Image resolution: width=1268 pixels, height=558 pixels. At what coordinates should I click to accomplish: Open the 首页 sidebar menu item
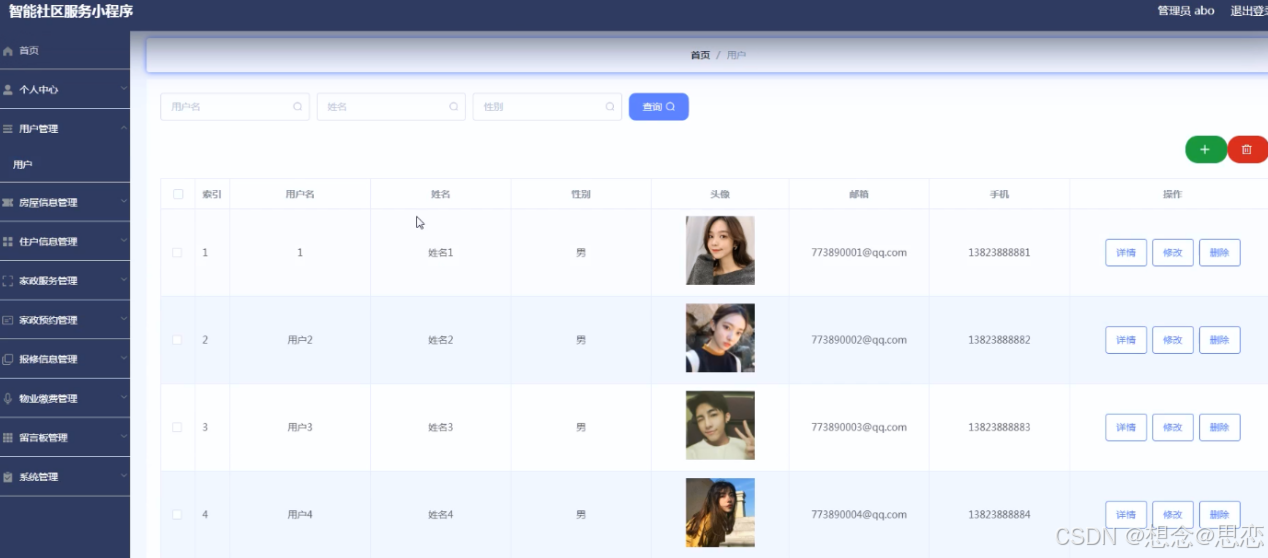pyautogui.click(x=65, y=51)
